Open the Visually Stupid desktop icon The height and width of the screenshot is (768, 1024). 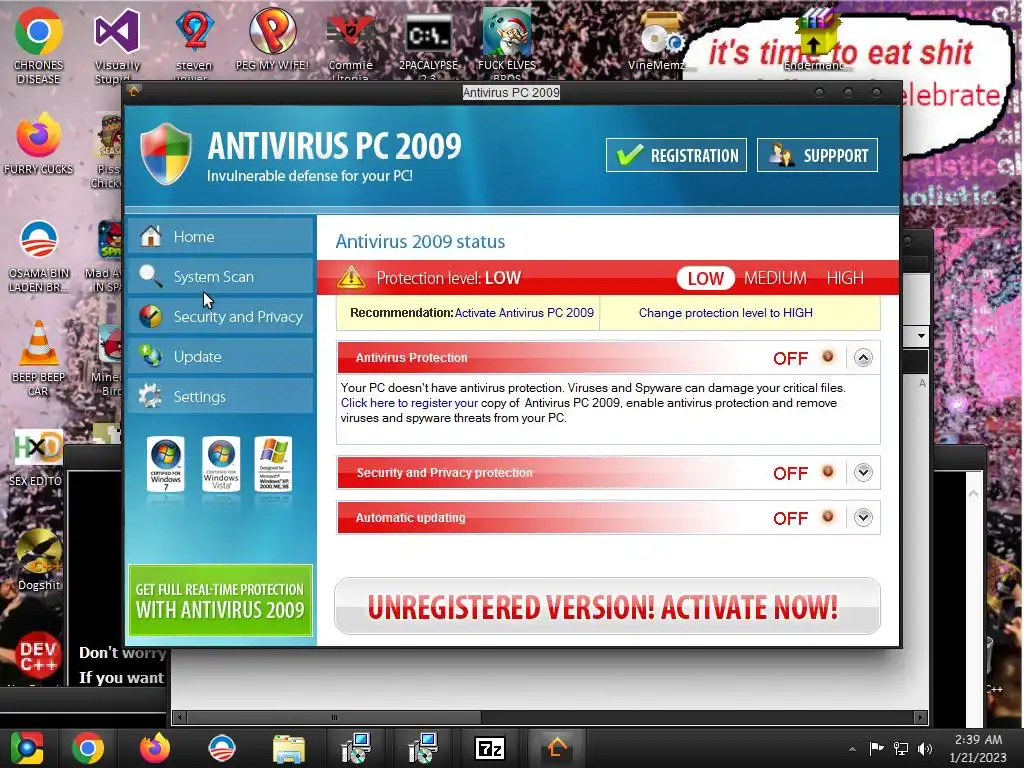pyautogui.click(x=116, y=46)
